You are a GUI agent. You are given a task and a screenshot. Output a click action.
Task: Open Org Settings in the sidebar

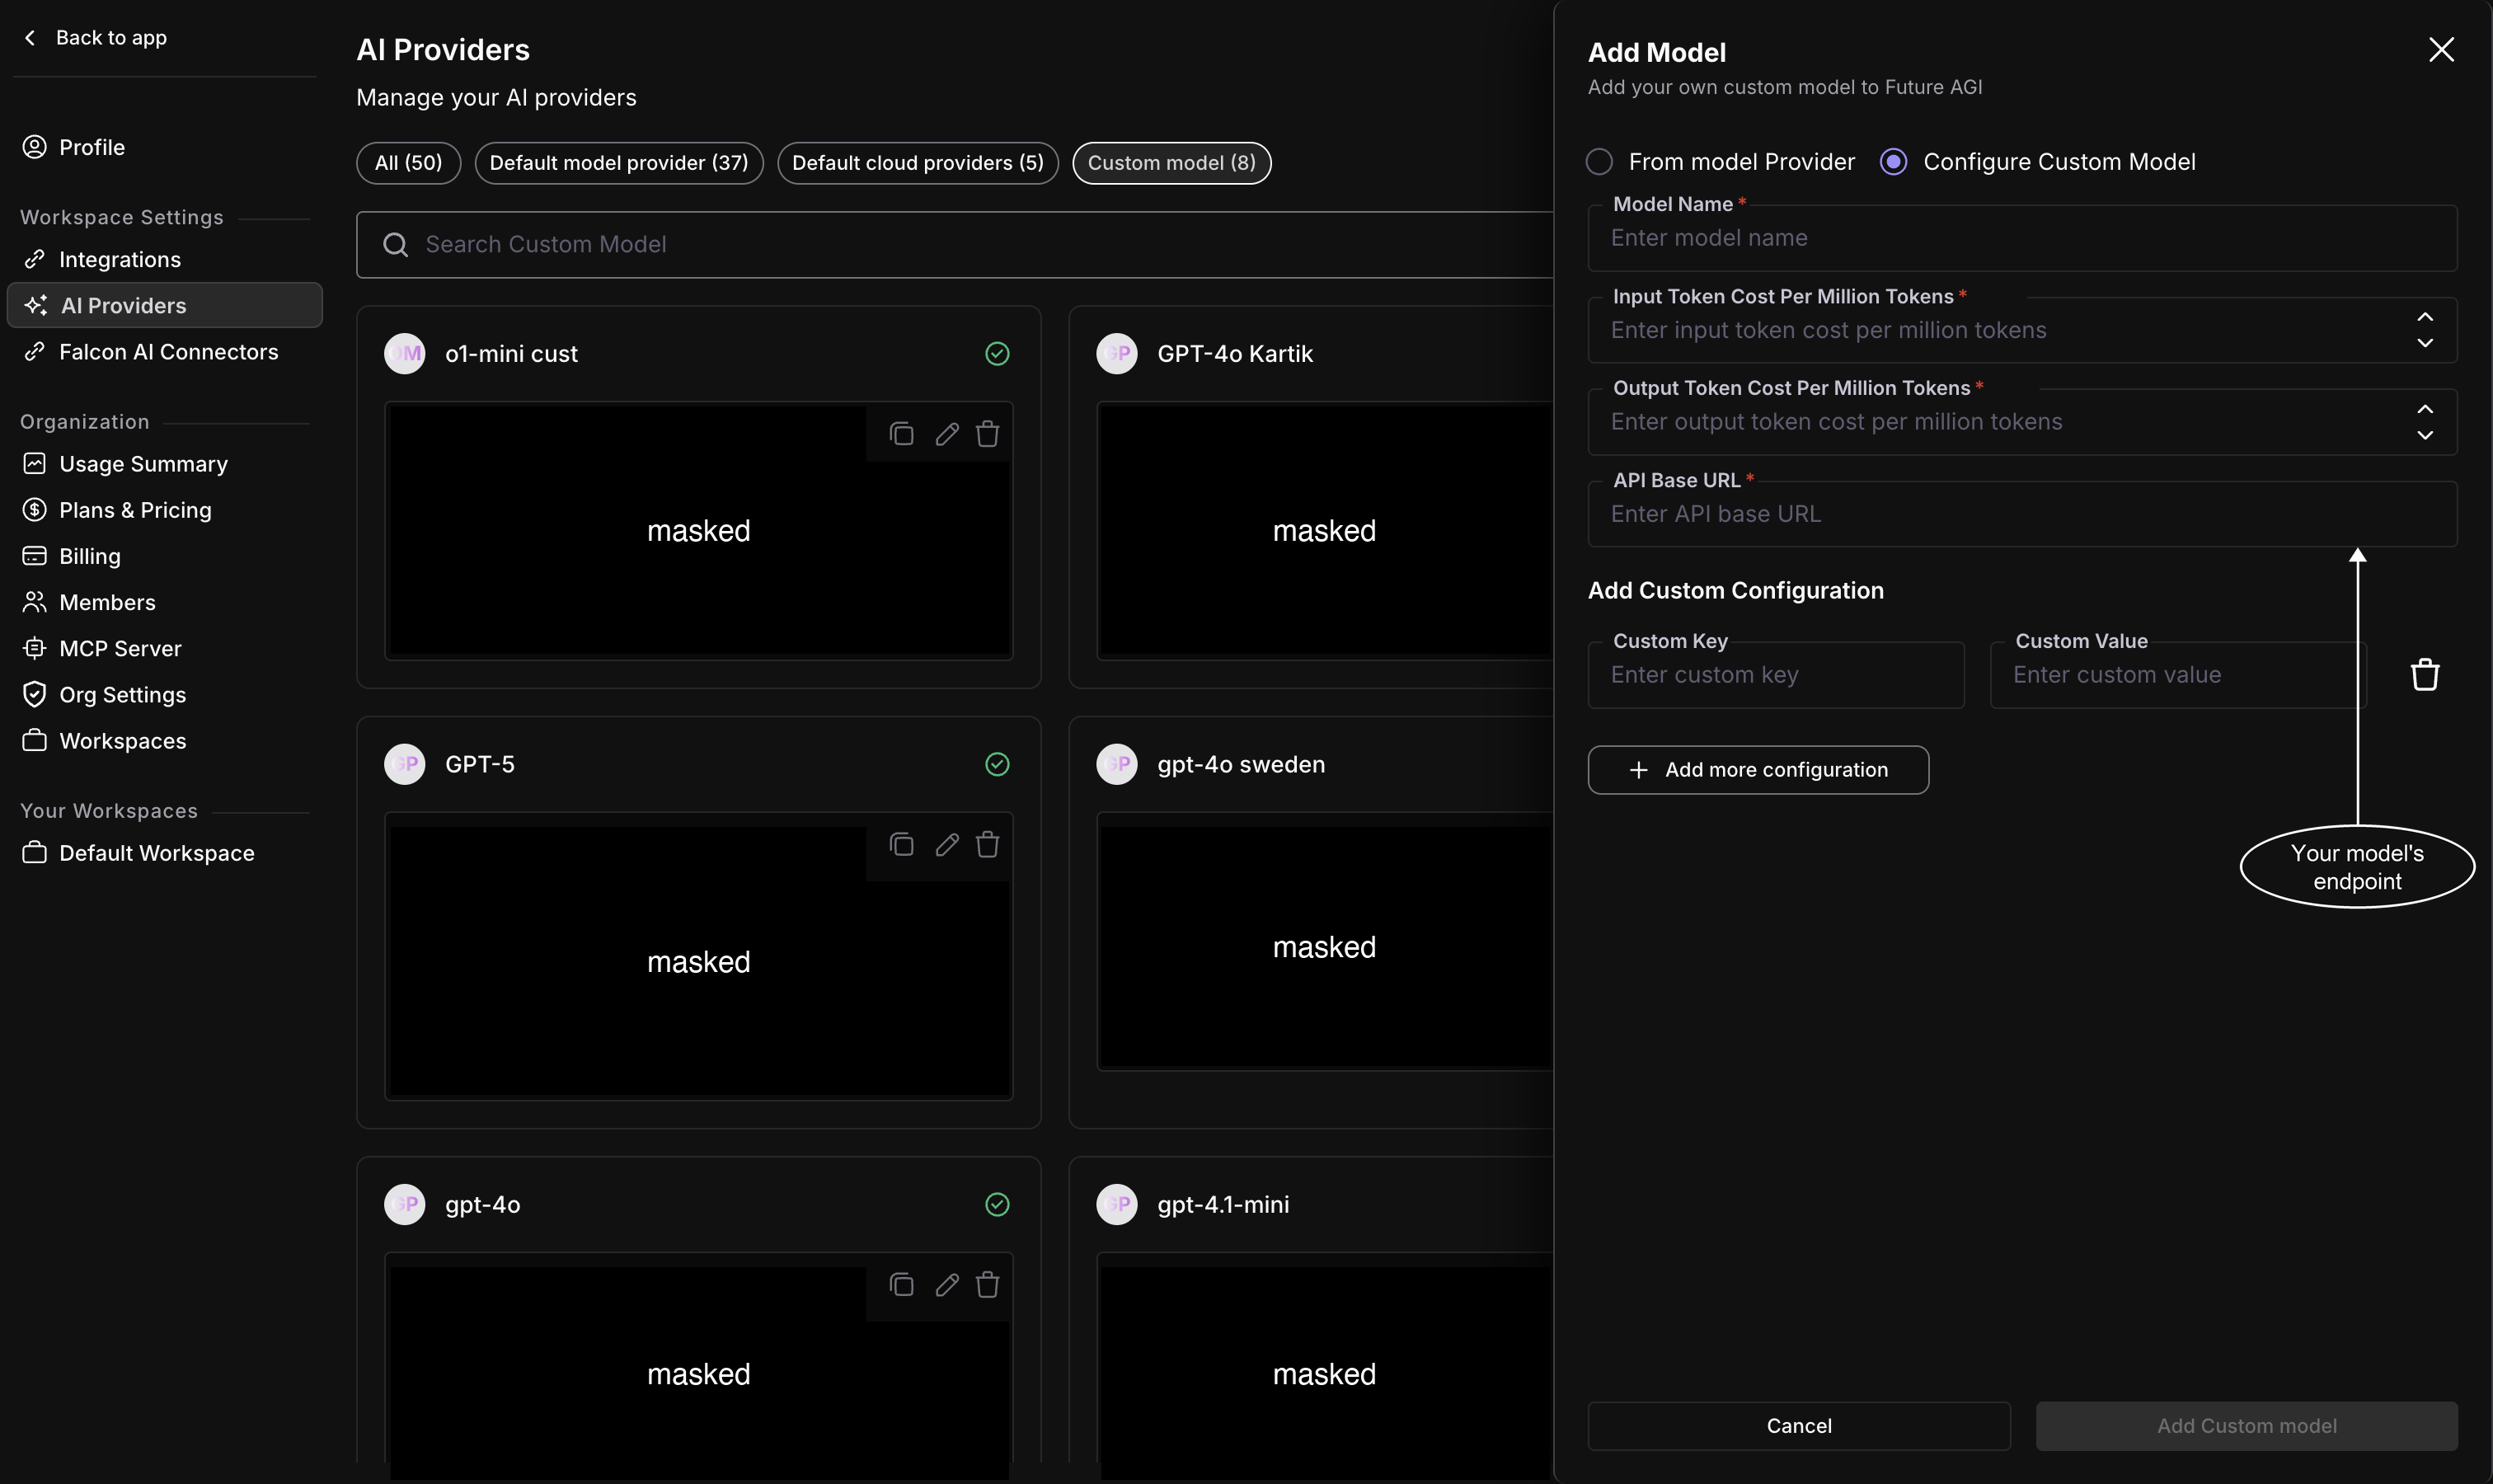point(165,693)
